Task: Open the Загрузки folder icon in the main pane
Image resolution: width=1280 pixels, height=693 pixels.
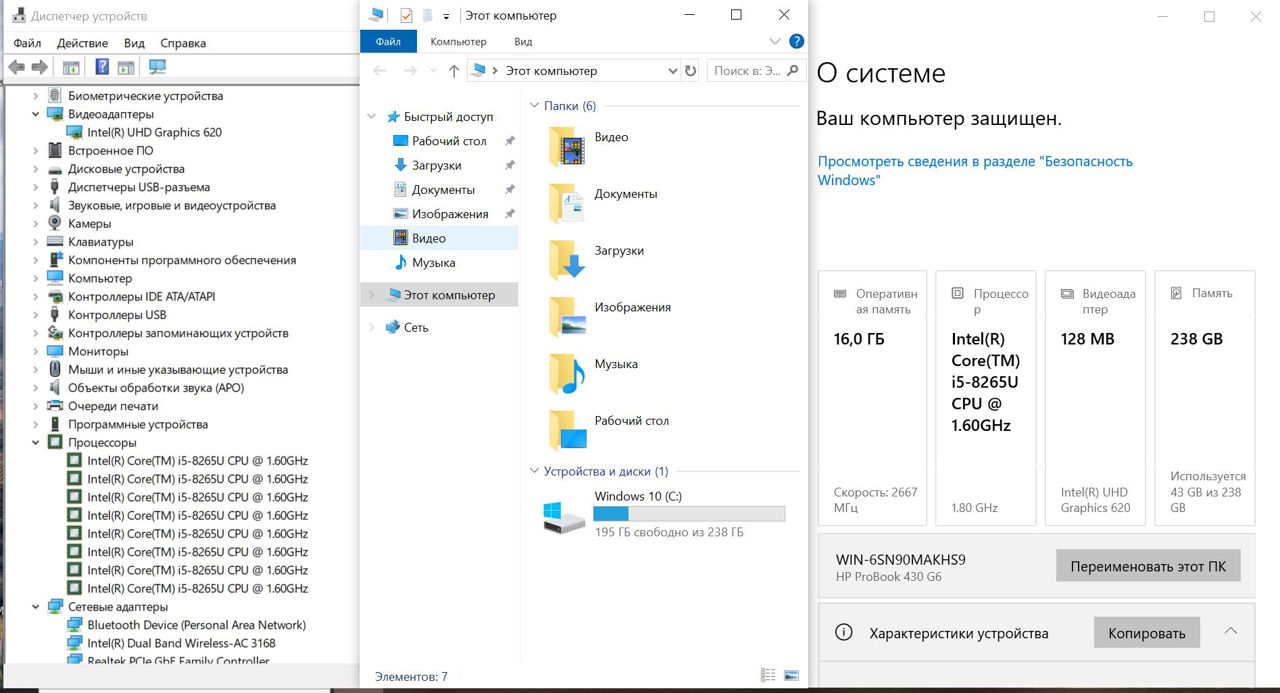Action: [x=568, y=259]
